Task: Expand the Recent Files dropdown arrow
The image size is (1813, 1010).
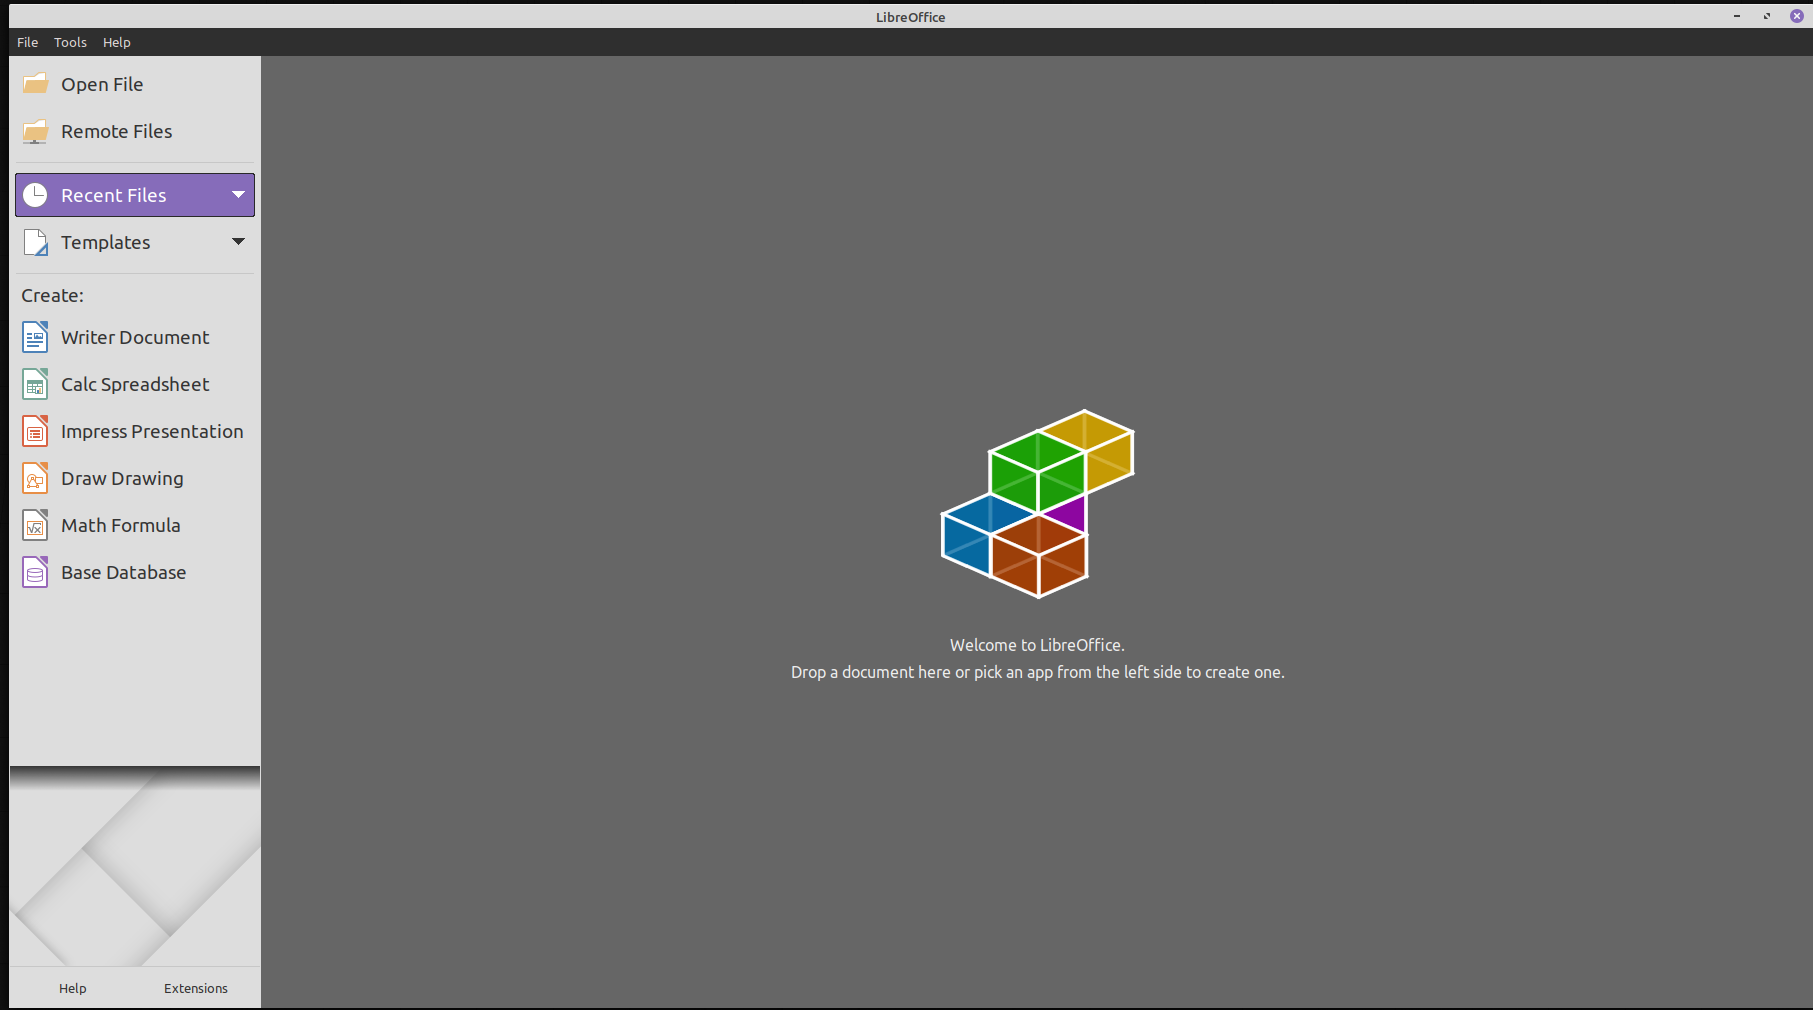Action: pyautogui.click(x=238, y=195)
